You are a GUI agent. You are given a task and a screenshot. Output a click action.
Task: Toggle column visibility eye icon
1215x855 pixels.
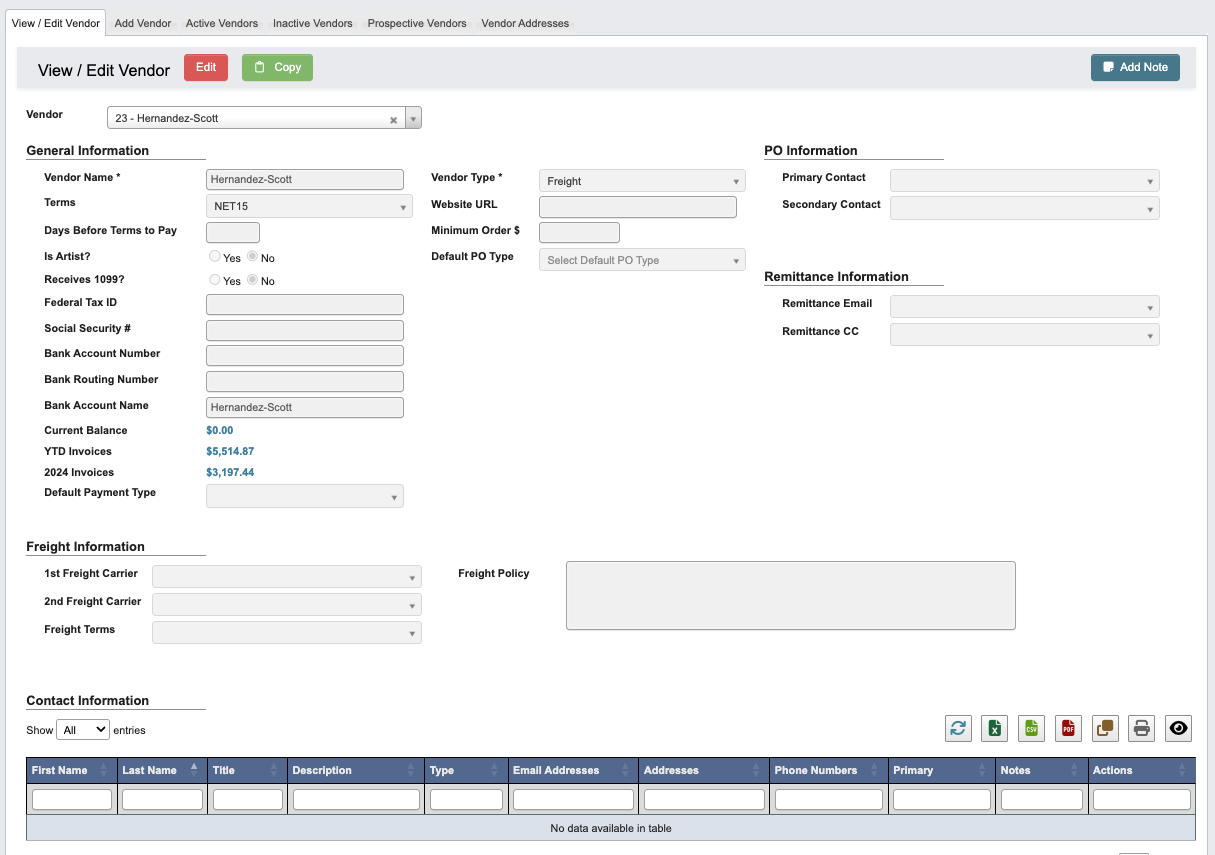tap(1178, 728)
